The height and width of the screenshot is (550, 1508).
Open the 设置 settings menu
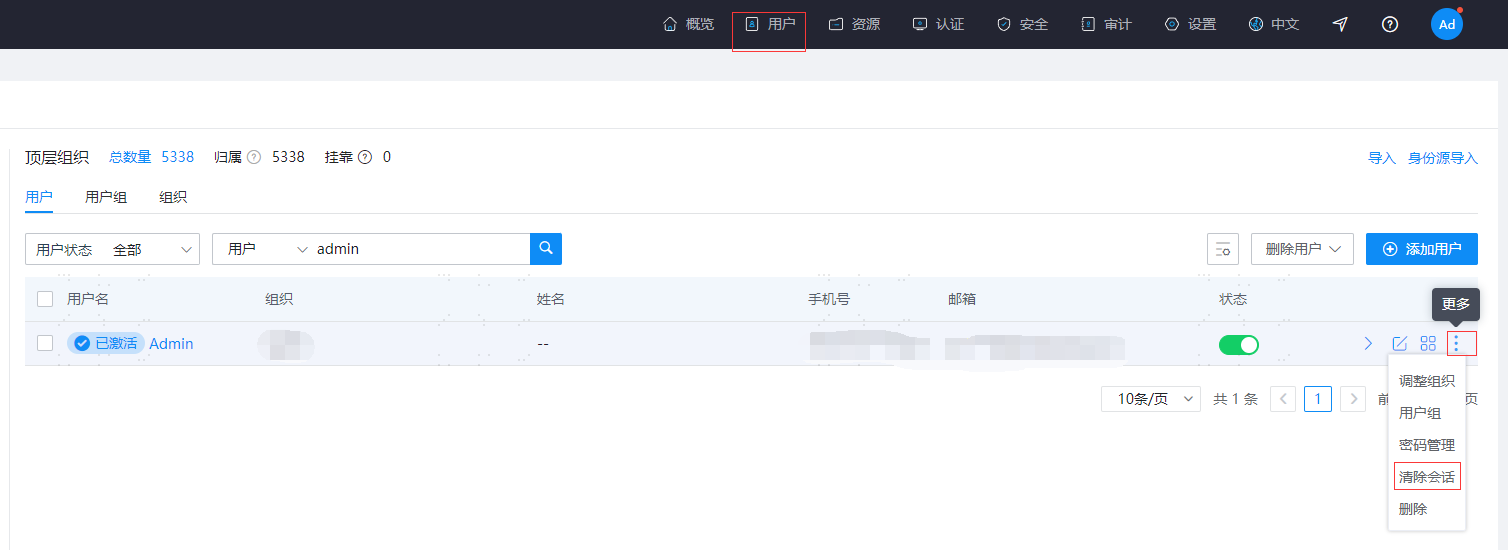click(1190, 24)
